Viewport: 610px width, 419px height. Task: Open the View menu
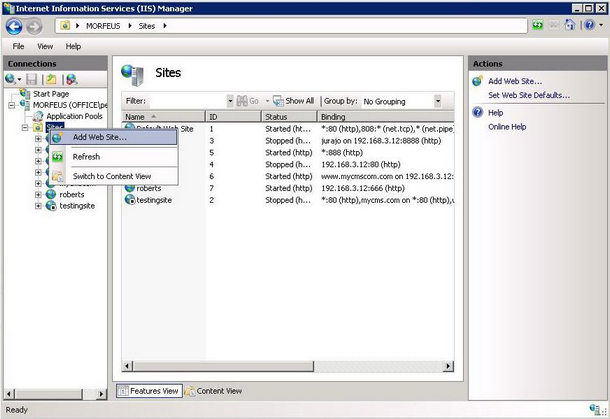45,46
